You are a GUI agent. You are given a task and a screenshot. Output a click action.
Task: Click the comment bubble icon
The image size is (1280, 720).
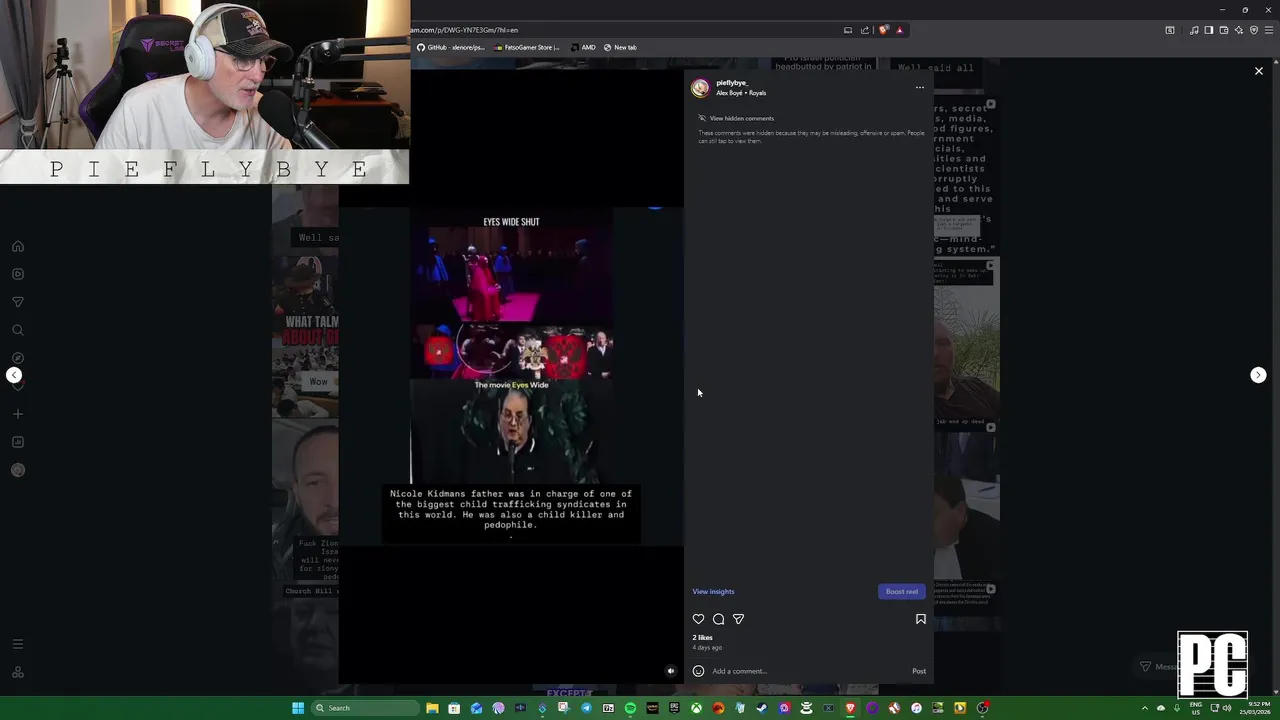click(x=718, y=619)
